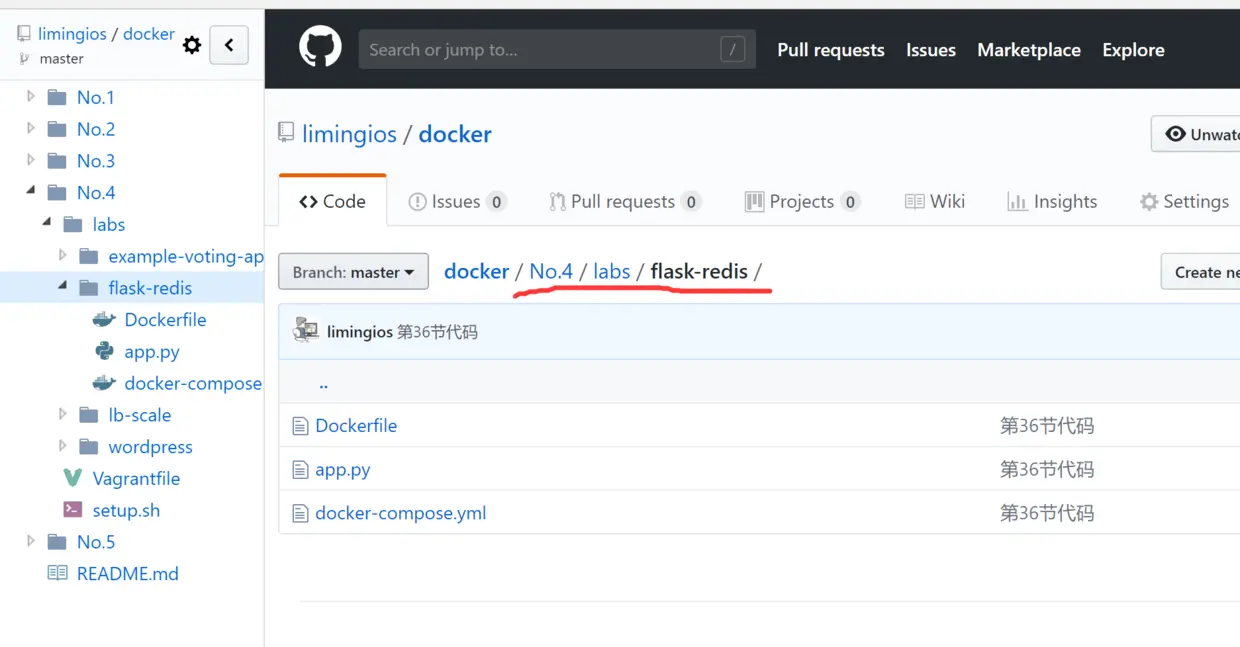Click the eye icon on Unwatch button
This screenshot has width=1240, height=647.
(1176, 134)
